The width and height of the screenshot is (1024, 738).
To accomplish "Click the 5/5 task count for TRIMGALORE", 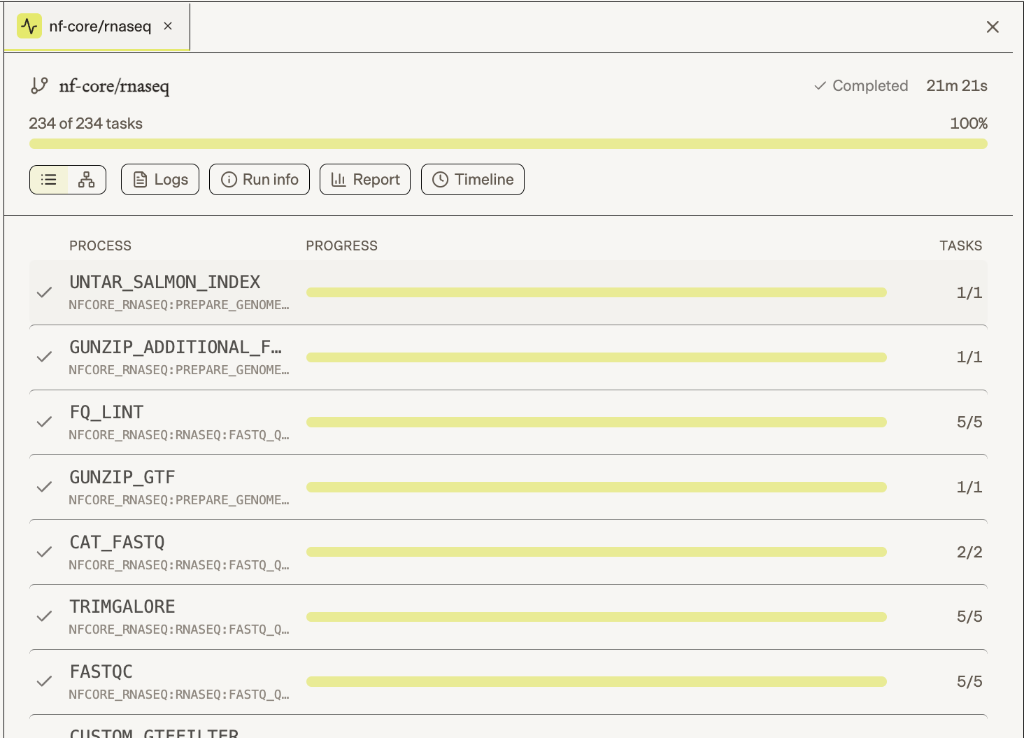I will [969, 617].
